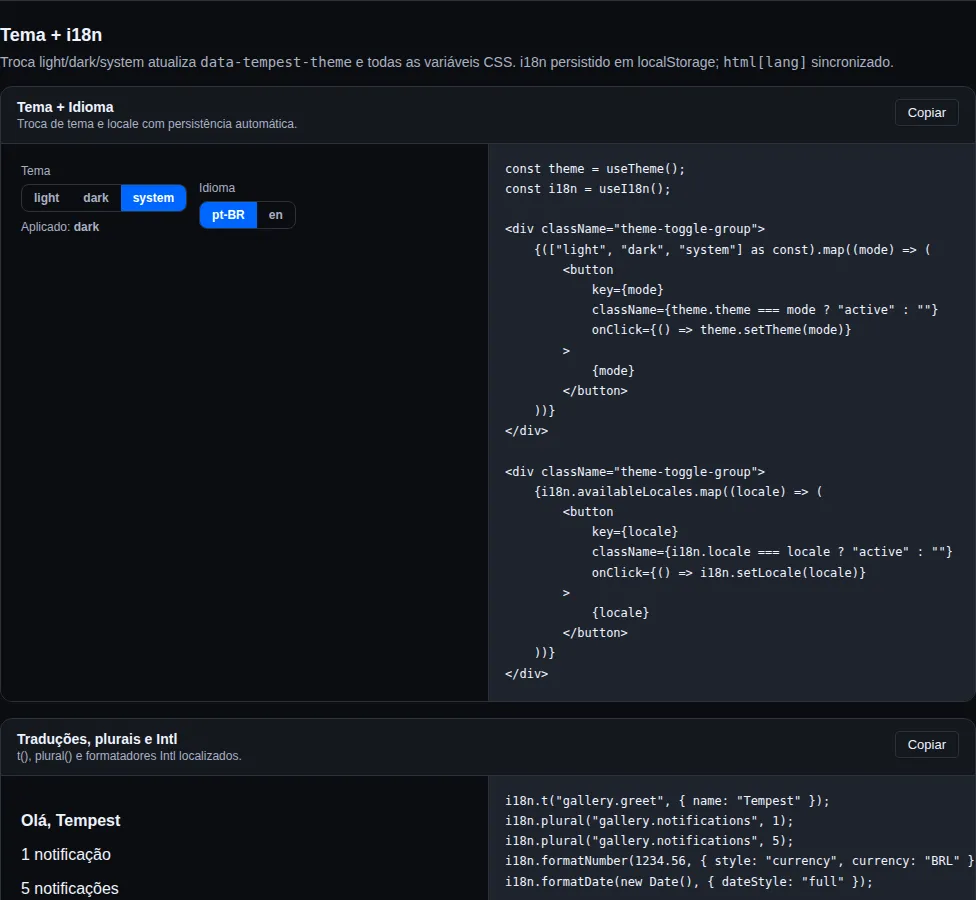Click the onClick theme.setTheme(mode) code line

721,330
